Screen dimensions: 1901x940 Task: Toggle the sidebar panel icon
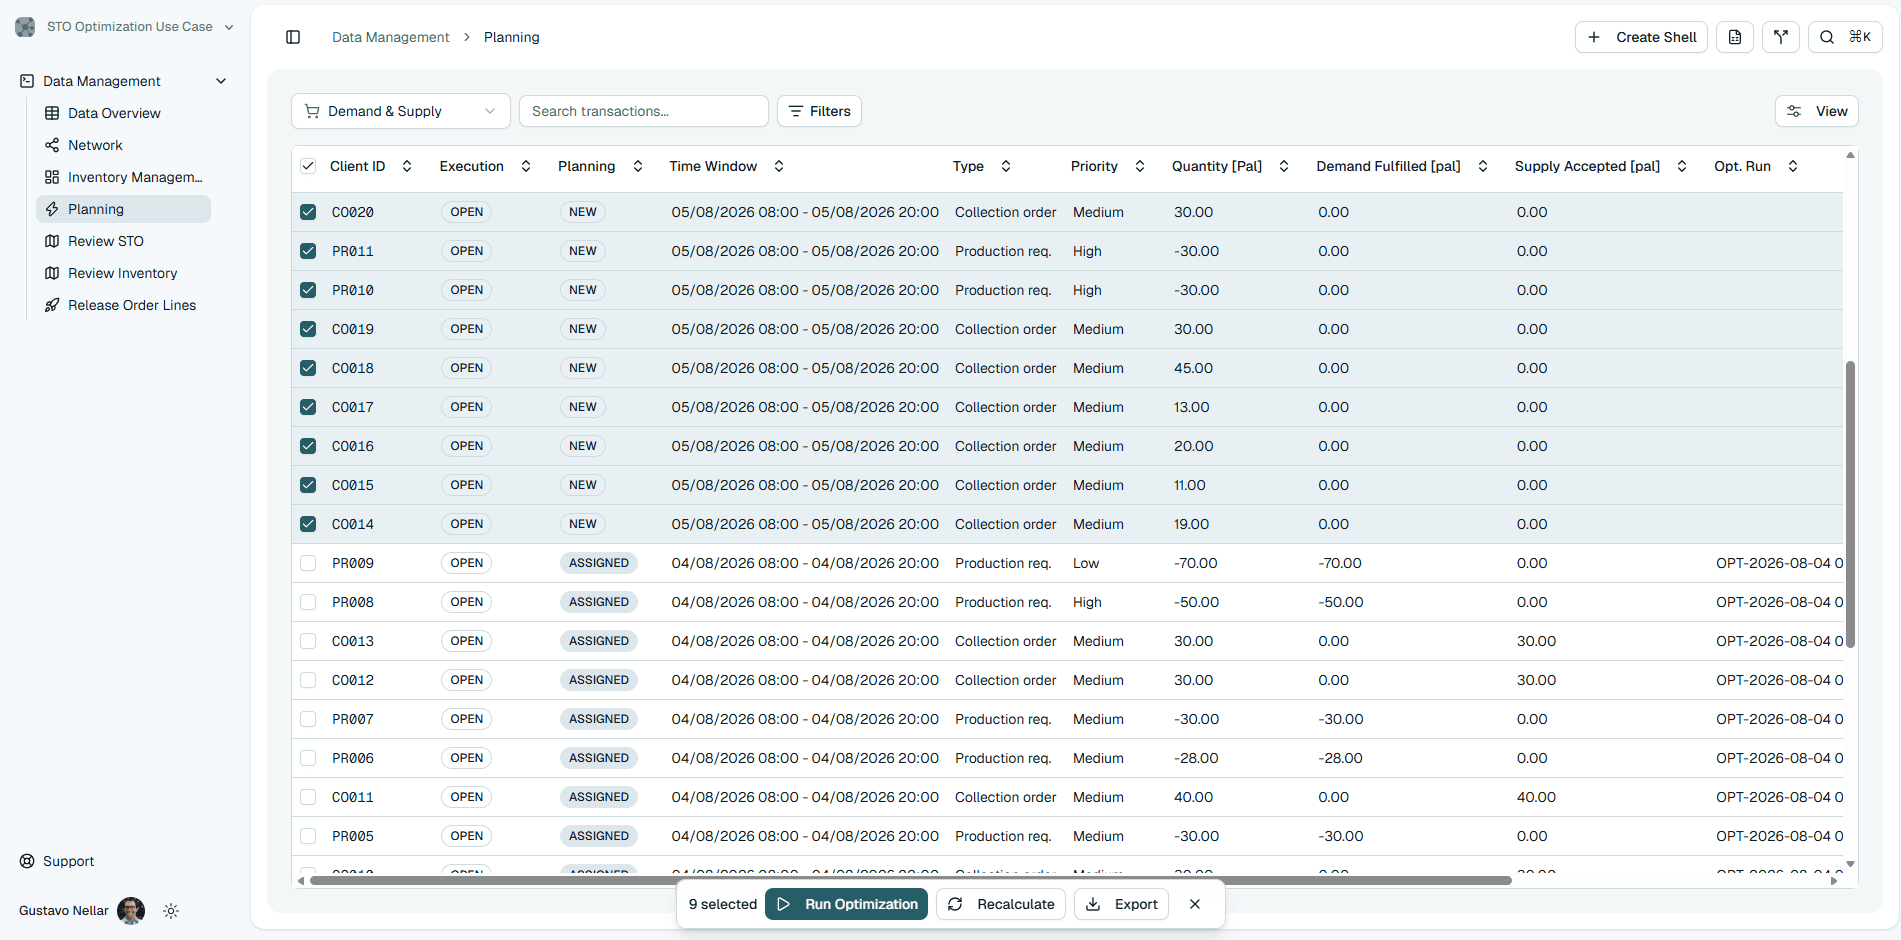point(293,37)
